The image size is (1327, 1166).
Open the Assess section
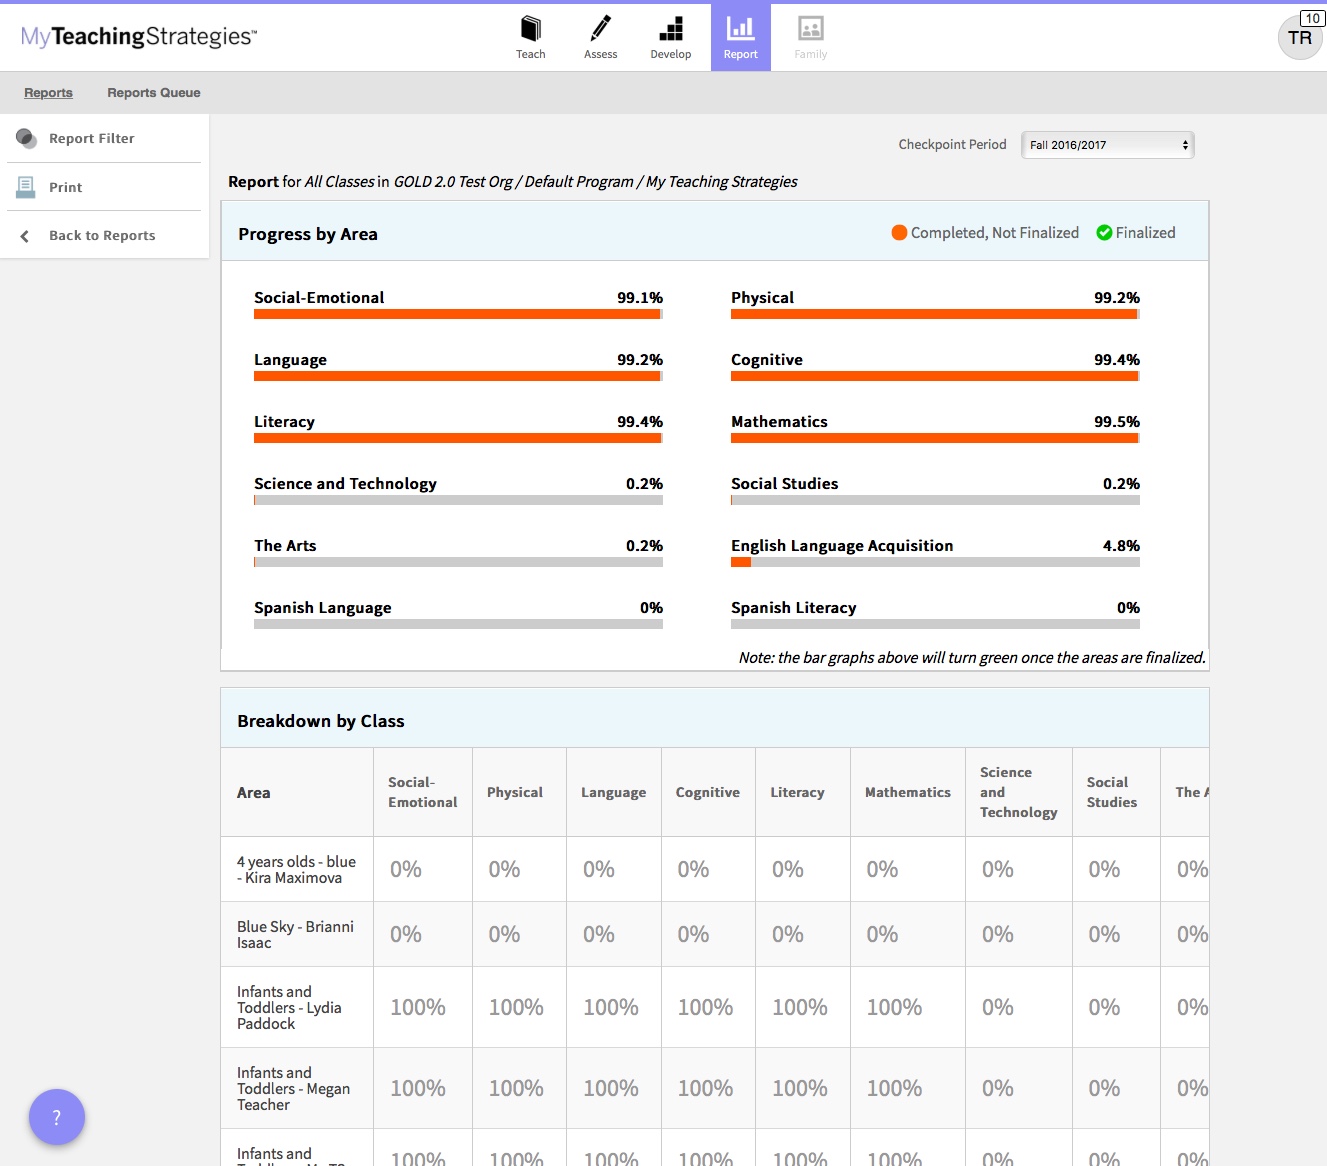pyautogui.click(x=601, y=36)
